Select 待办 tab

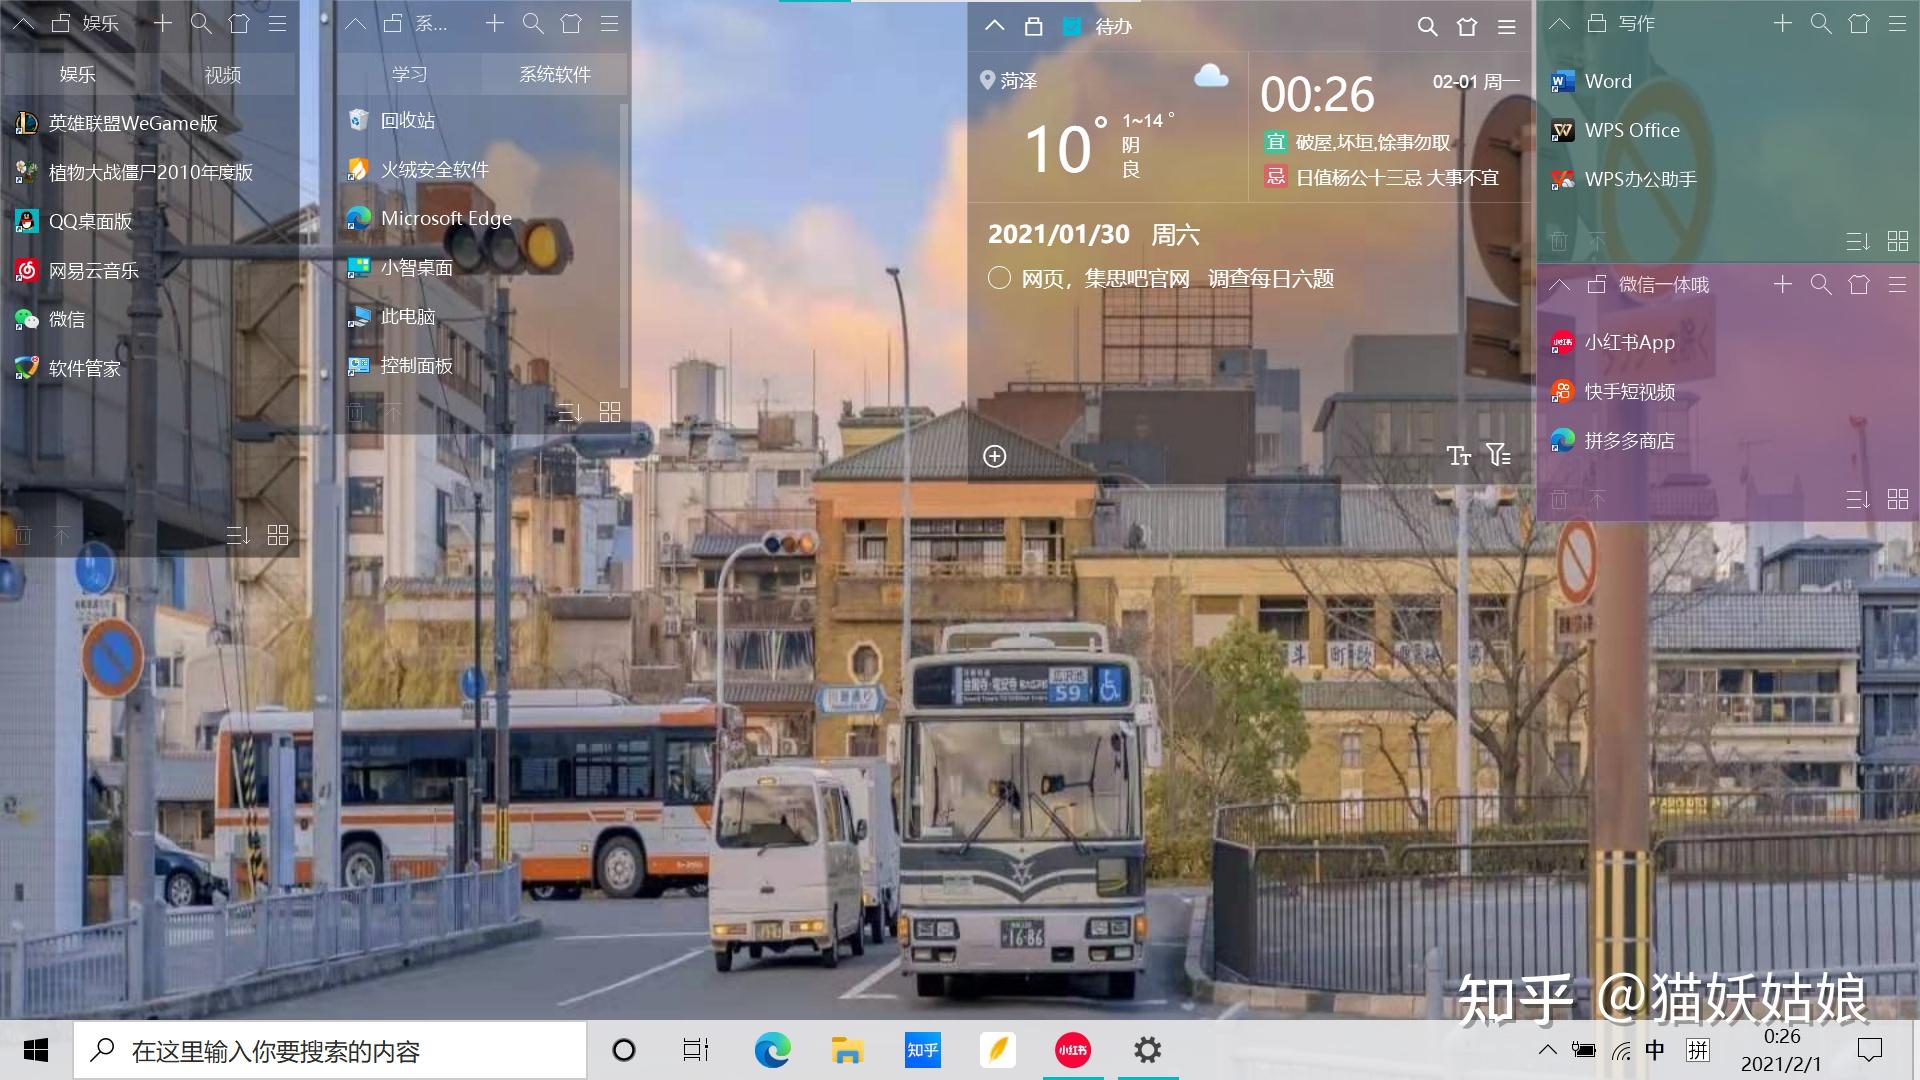point(1114,25)
